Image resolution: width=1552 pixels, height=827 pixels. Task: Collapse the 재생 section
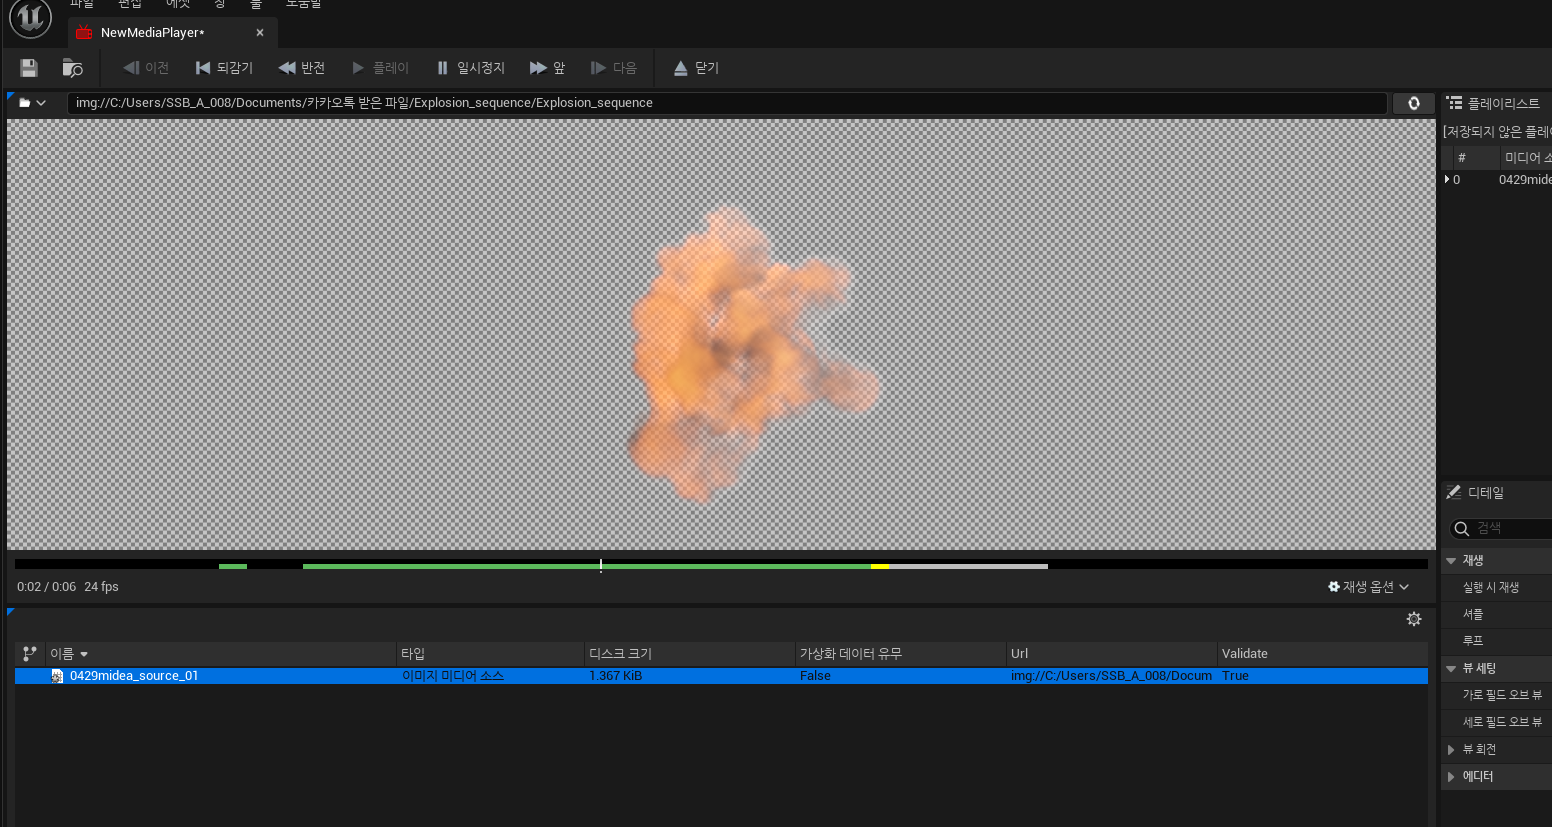click(1451, 561)
